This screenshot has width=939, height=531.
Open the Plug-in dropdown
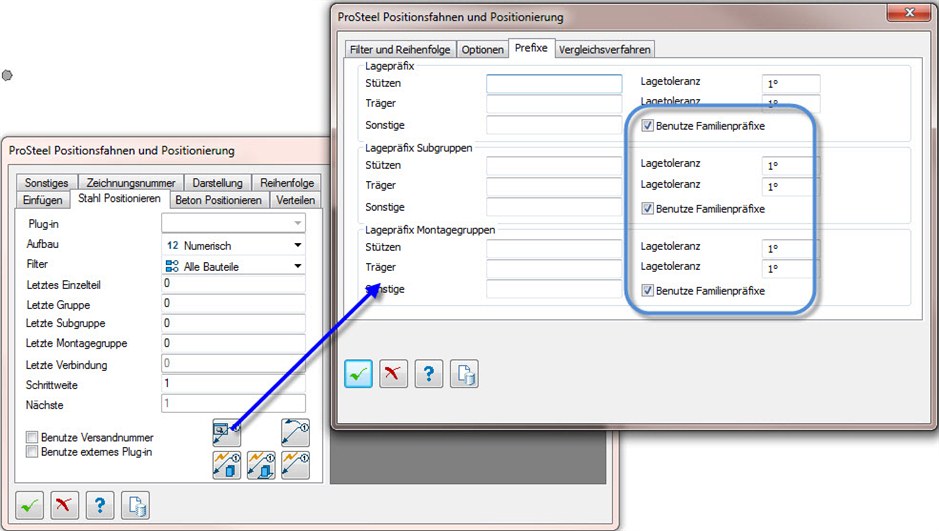[234, 223]
